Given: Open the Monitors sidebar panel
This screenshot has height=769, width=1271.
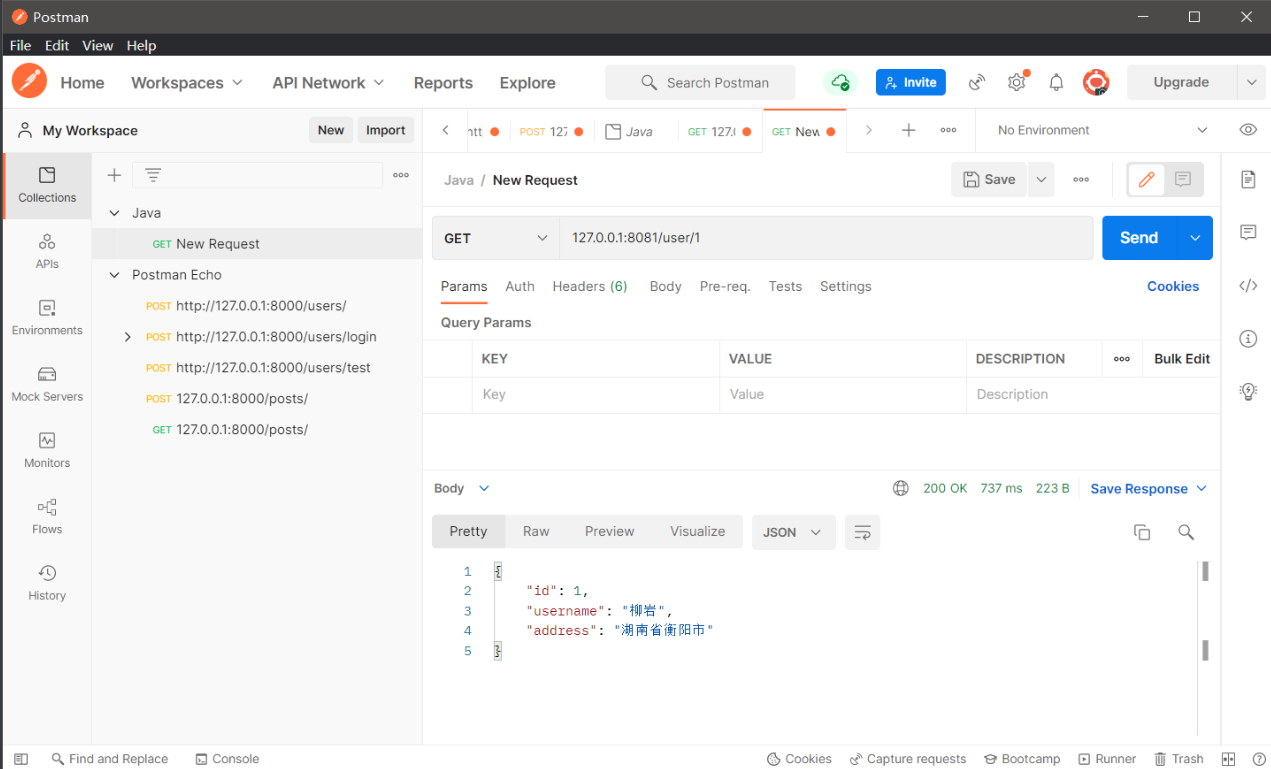Looking at the screenshot, I should 47,451.
